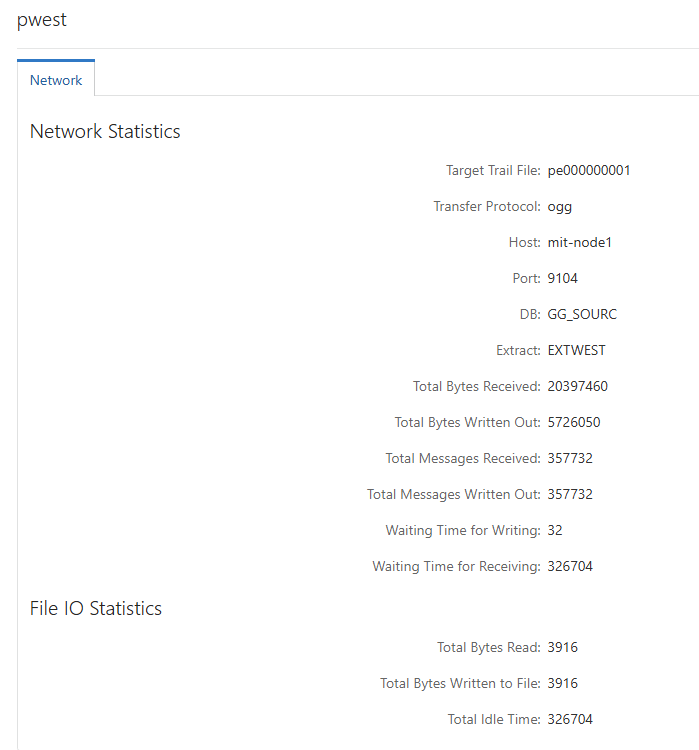This screenshot has width=699, height=750.
Task: Click the Waiting Time for Receiving value
Action: click(x=570, y=566)
